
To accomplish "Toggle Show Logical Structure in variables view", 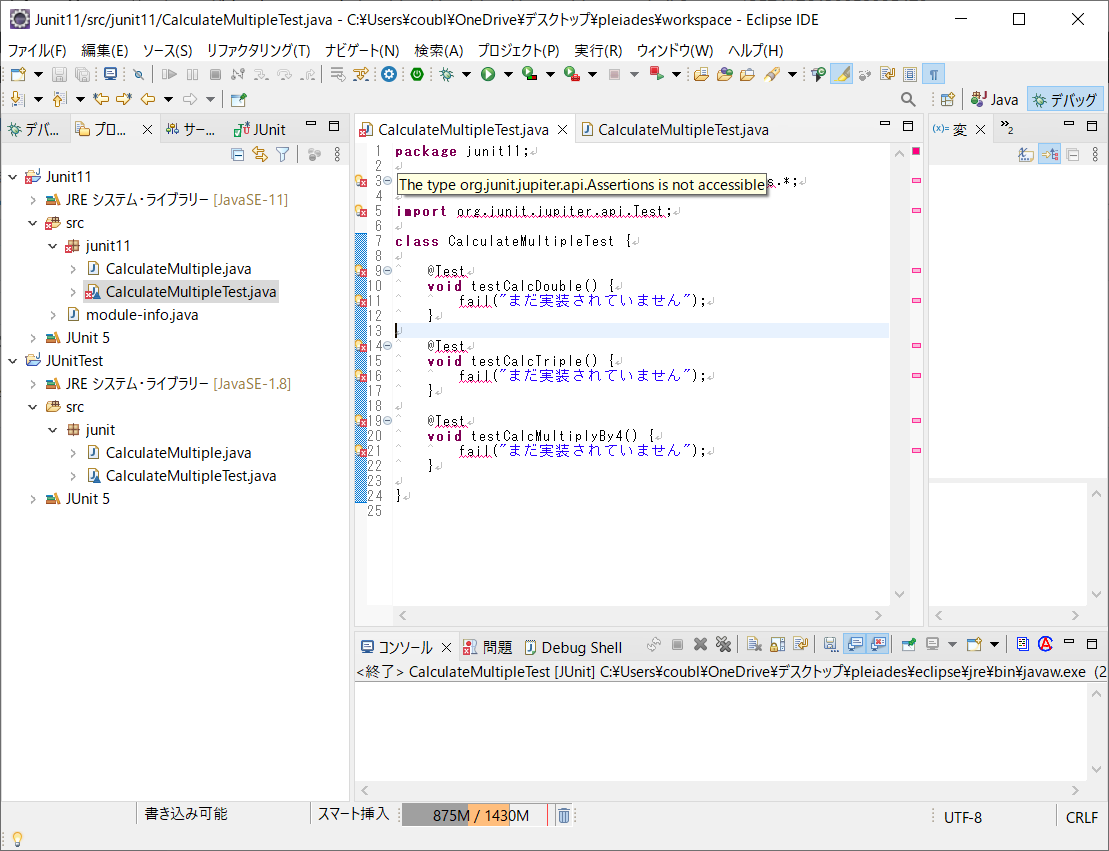I will tap(1050, 154).
